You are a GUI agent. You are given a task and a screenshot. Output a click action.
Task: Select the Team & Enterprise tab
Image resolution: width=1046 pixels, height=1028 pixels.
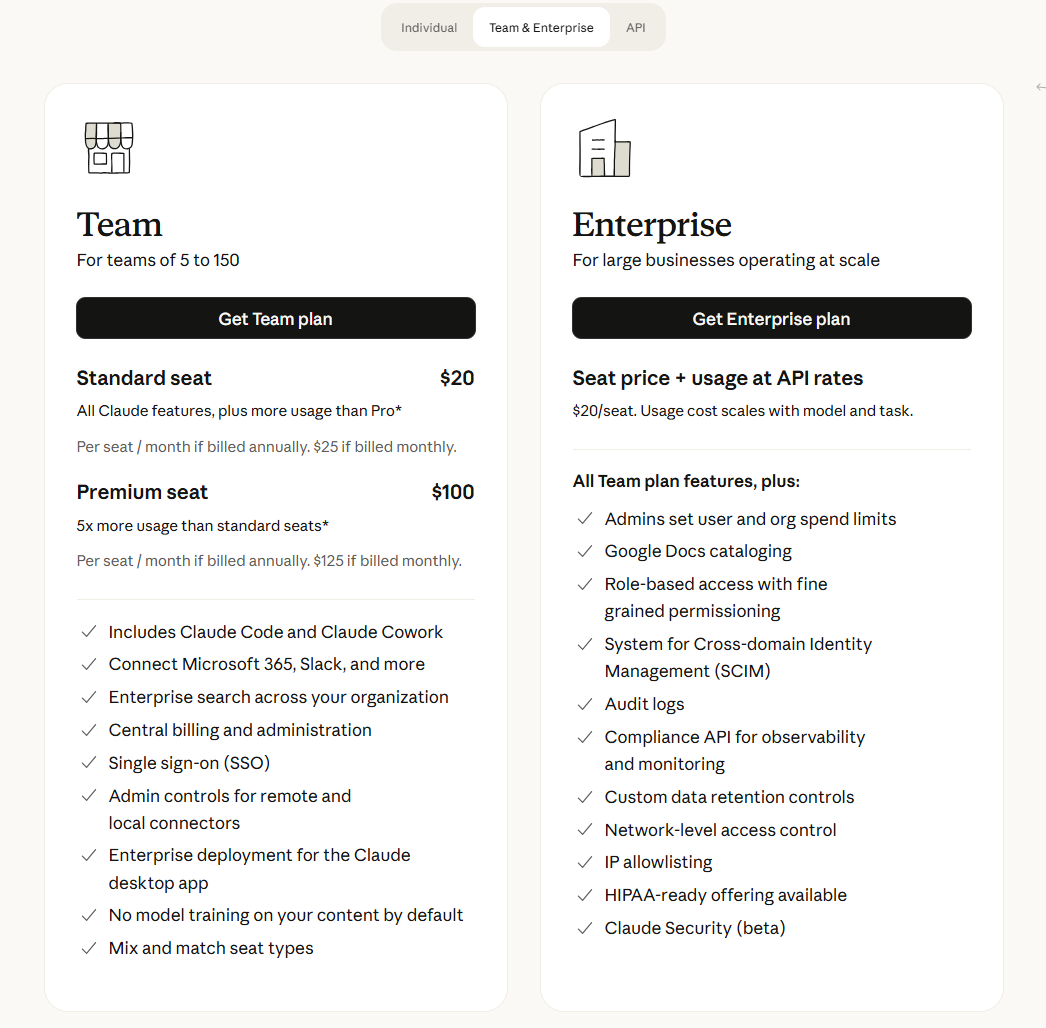tap(541, 27)
